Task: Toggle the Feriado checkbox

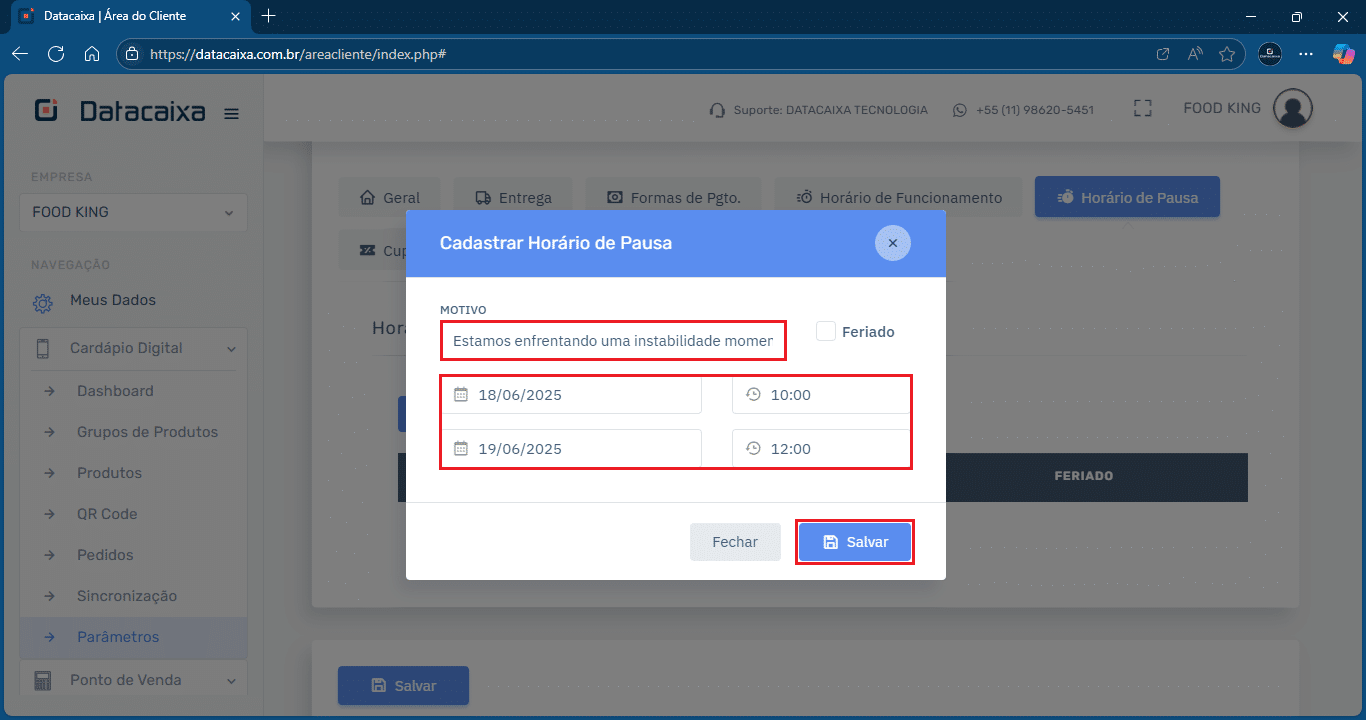Action: pos(826,331)
